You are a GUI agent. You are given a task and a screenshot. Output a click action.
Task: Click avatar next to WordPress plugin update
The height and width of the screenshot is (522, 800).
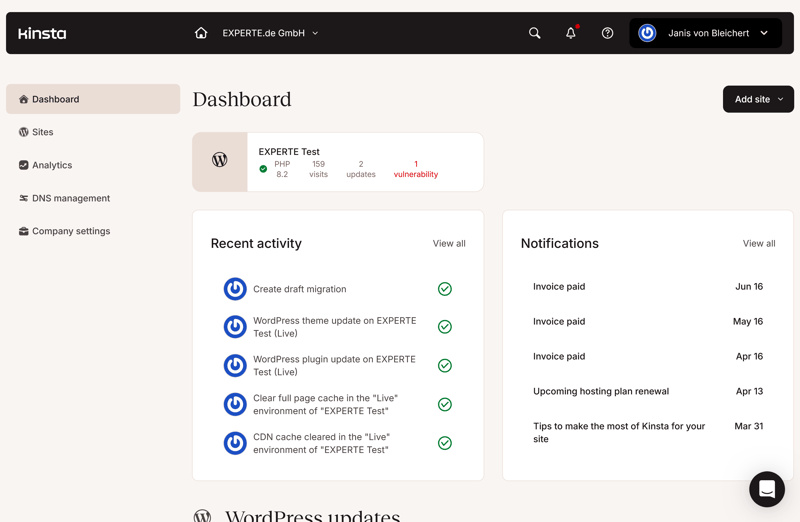point(235,365)
